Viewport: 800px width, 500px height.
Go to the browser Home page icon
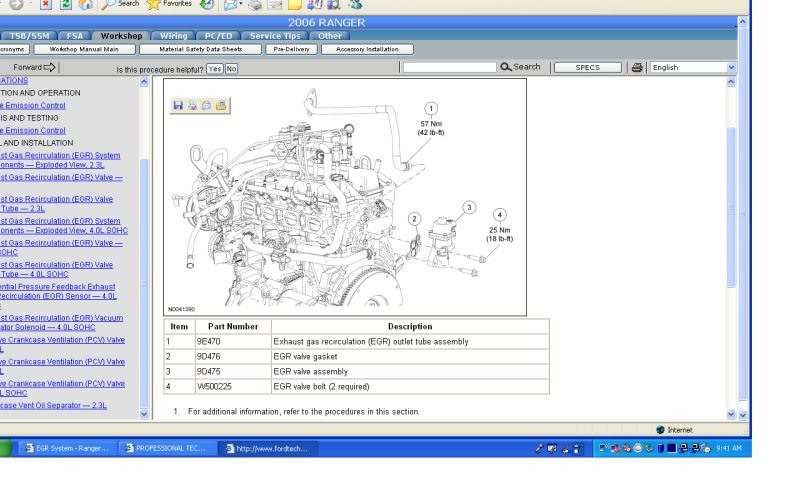point(86,4)
